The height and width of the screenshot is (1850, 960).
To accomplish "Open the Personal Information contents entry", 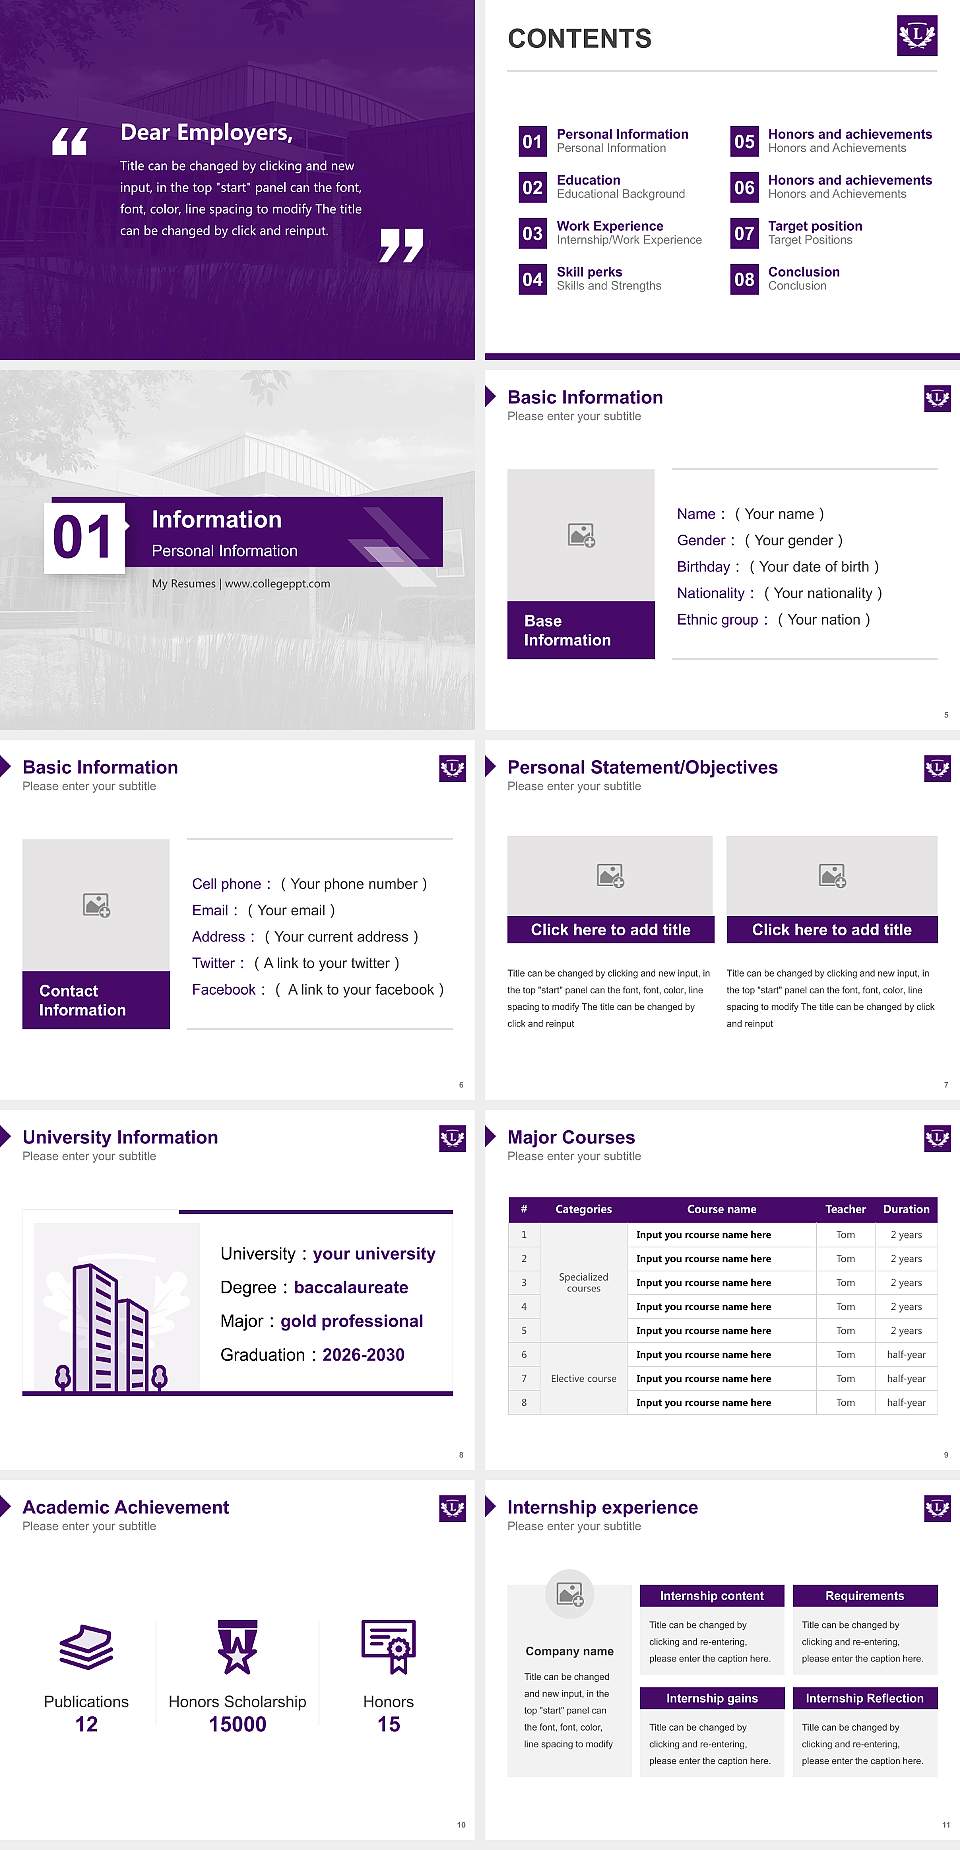I will tap(622, 141).
